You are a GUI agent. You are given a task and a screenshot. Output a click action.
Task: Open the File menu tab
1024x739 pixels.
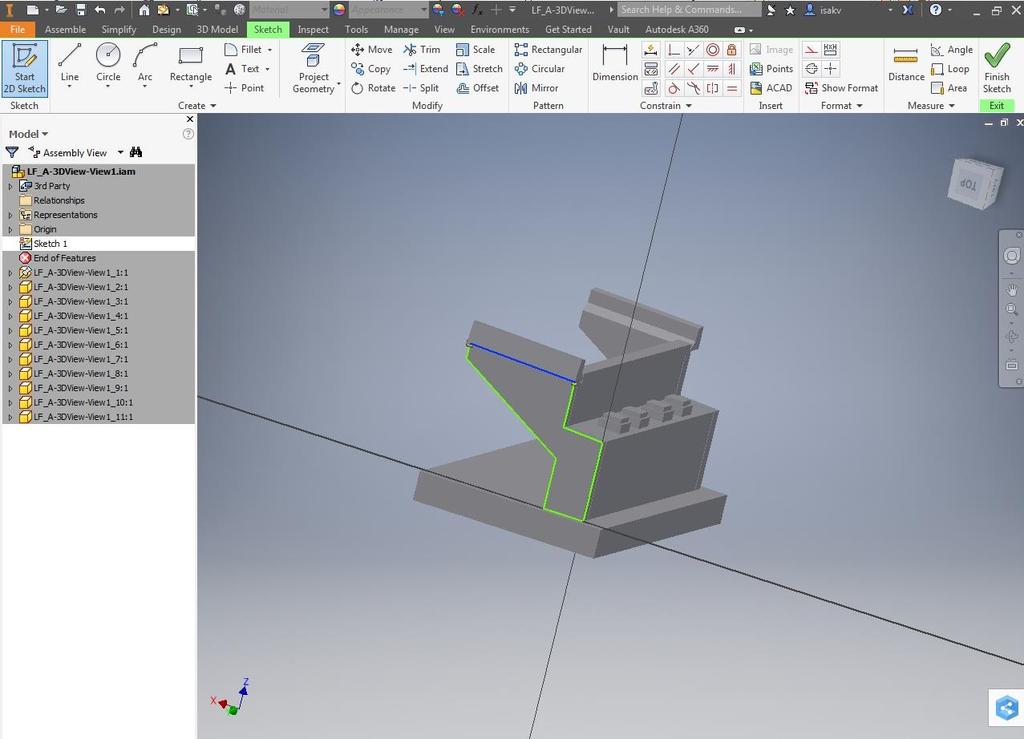coord(18,29)
